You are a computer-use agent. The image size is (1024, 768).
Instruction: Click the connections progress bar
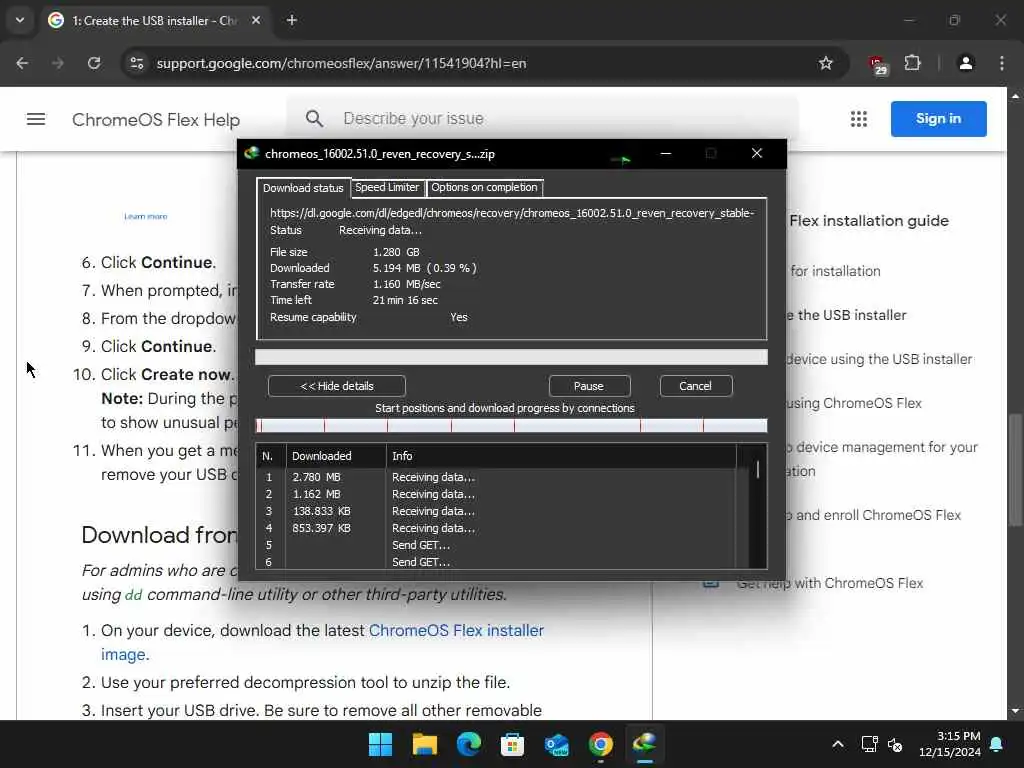pos(511,426)
